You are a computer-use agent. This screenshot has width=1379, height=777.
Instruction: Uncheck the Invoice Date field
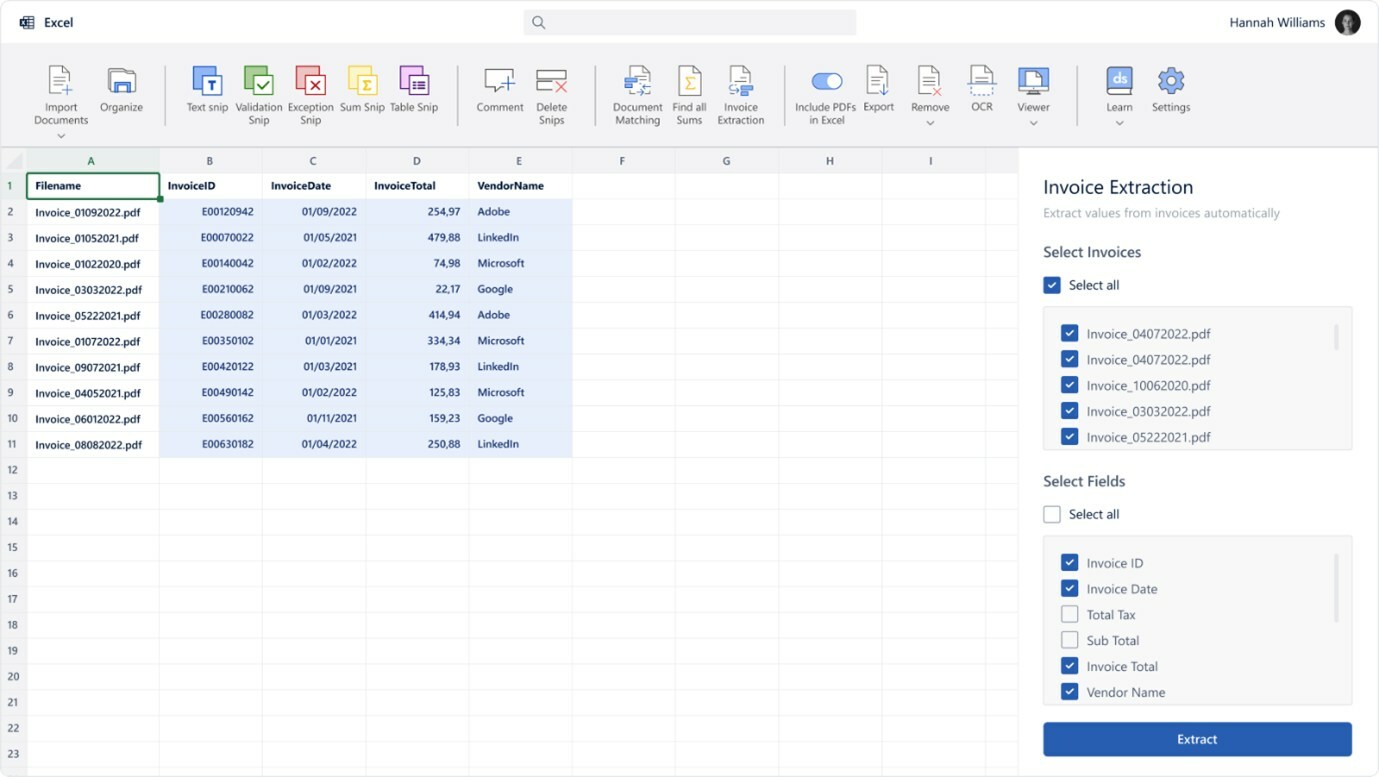1069,589
